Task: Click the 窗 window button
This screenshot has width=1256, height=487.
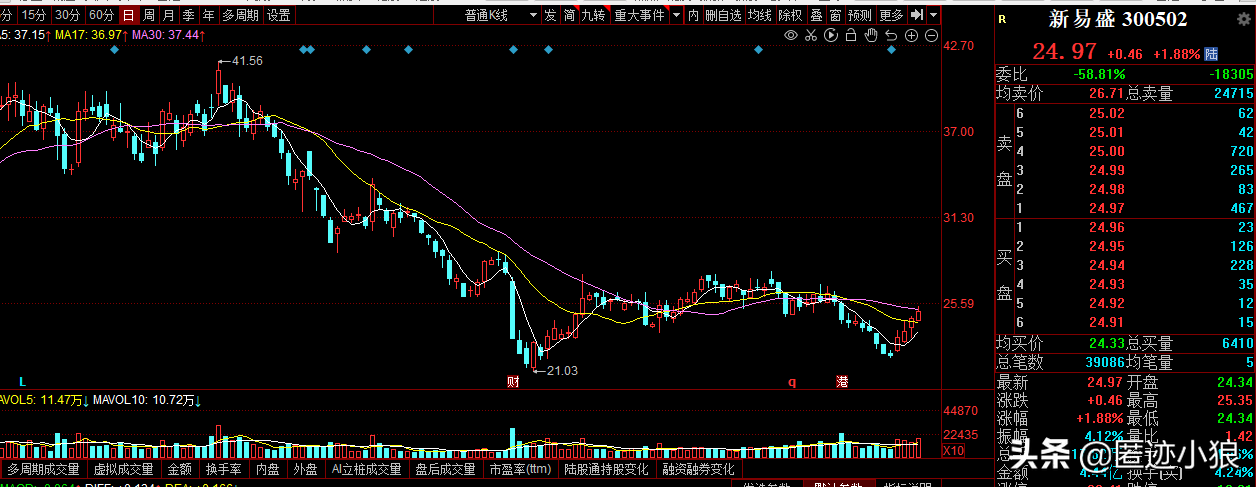Action: point(834,15)
